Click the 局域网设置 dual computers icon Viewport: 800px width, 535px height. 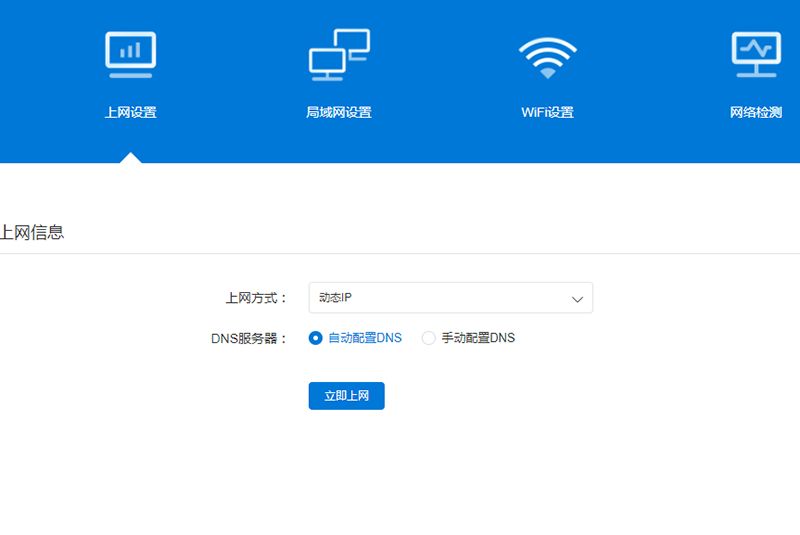[x=339, y=55]
